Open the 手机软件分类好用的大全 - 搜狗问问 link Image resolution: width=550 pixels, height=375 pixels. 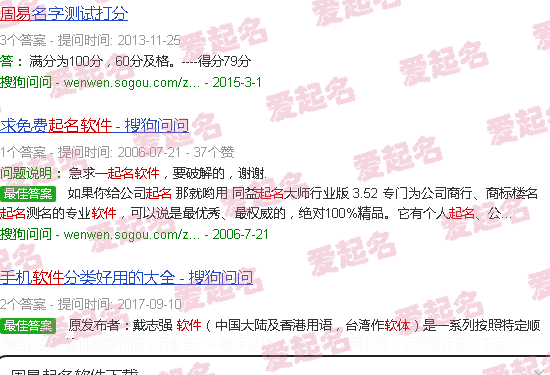(x=126, y=277)
